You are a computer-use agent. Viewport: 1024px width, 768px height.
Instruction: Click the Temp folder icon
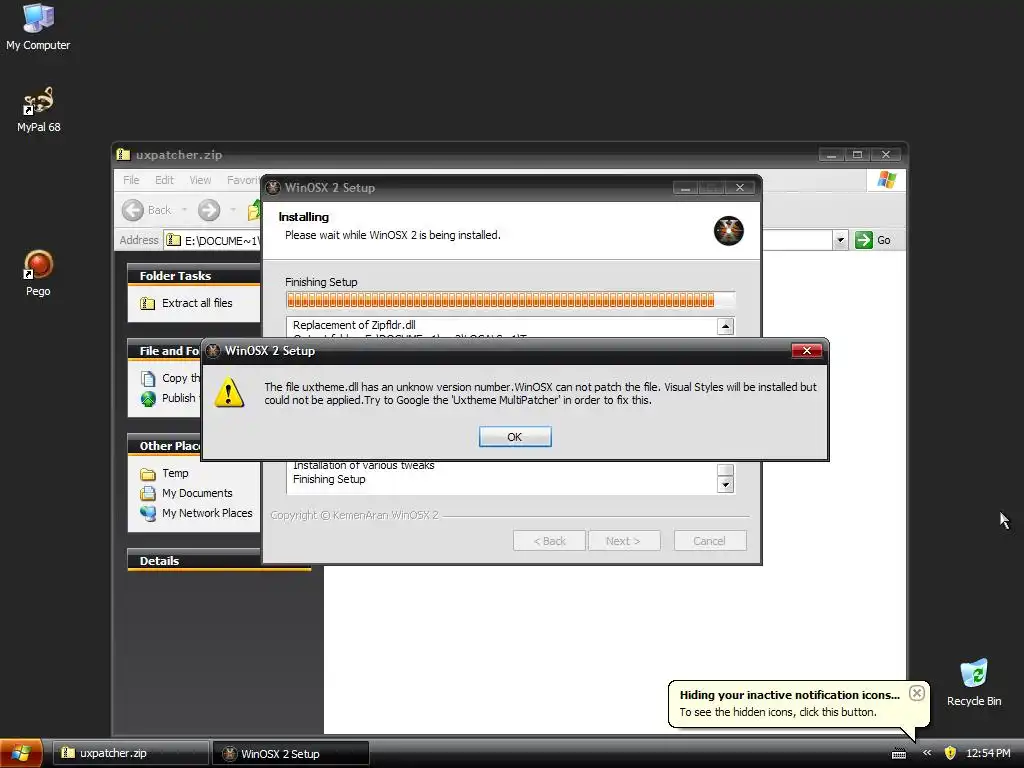tap(148, 474)
